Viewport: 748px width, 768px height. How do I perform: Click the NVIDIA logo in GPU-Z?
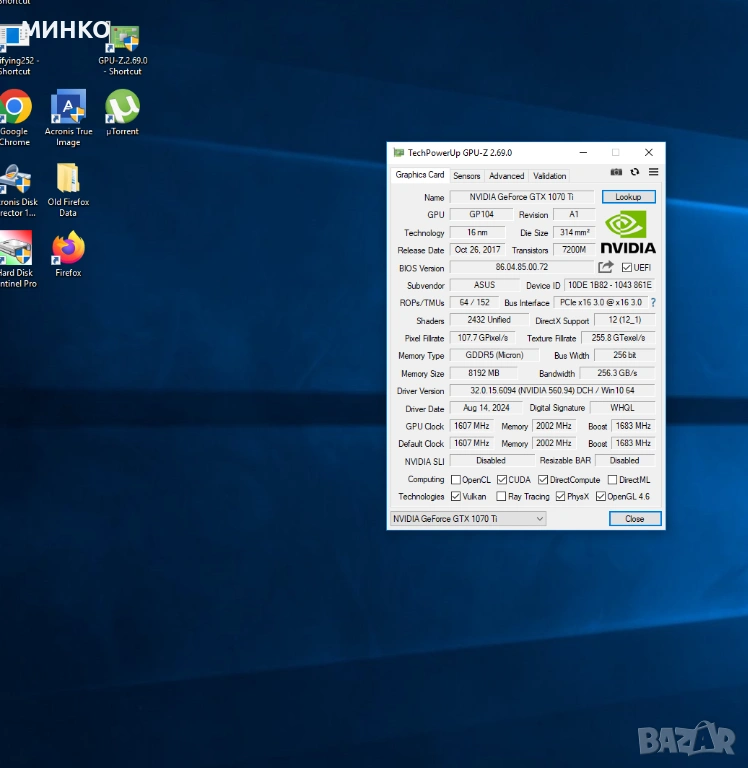628,232
